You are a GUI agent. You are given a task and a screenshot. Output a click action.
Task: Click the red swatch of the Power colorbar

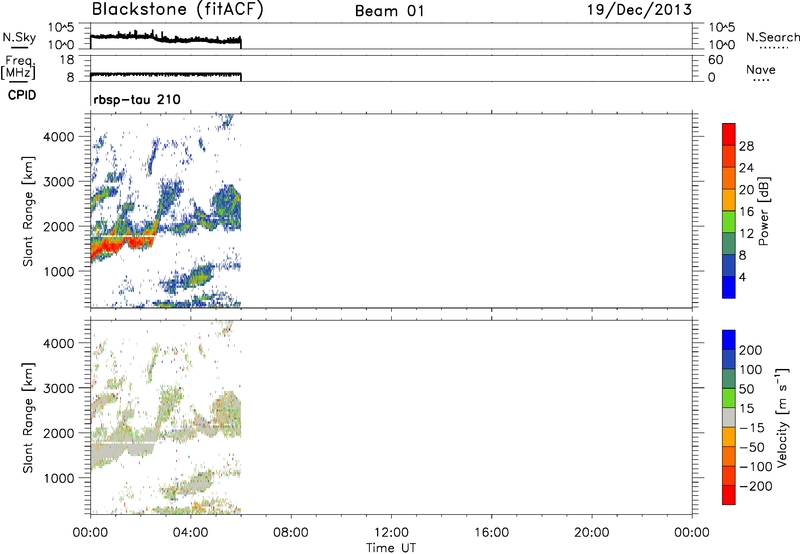tap(729, 135)
